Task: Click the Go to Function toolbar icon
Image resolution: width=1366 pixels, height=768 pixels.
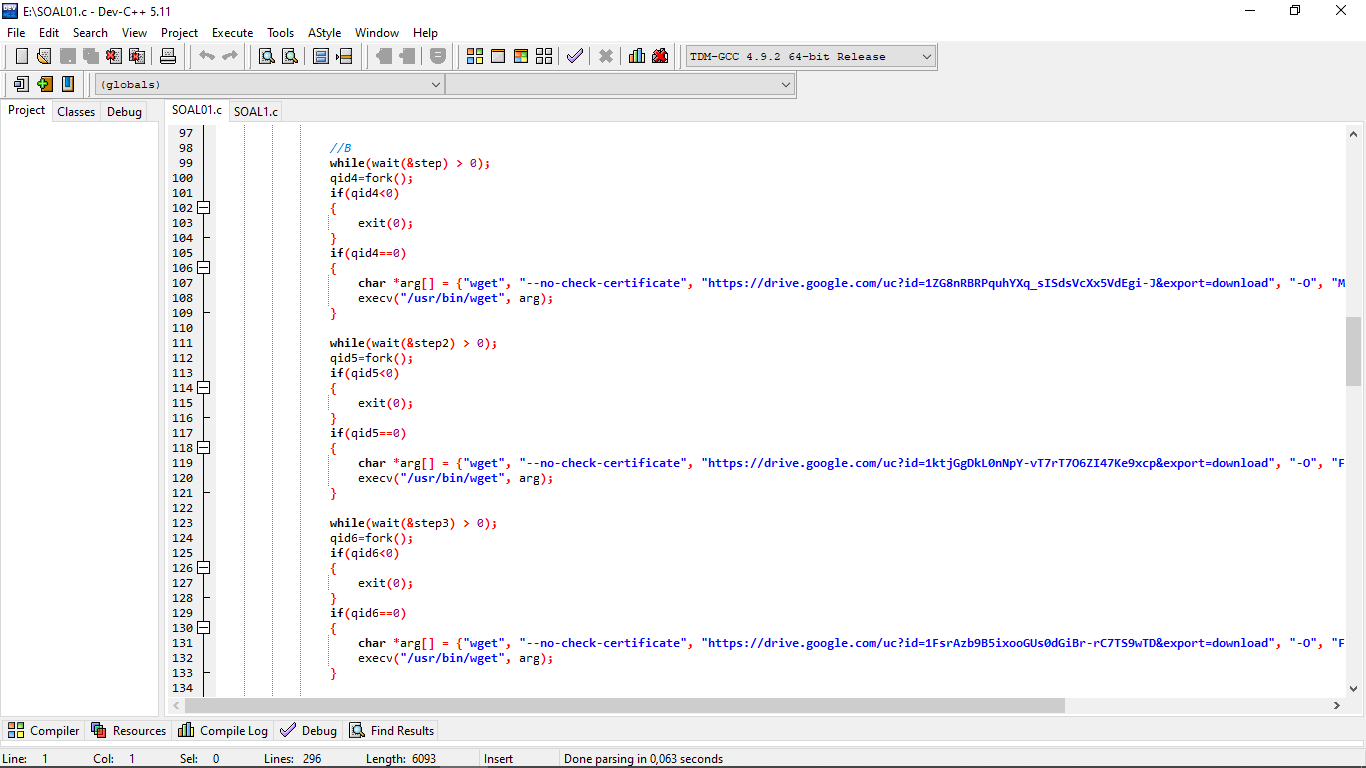Action: point(321,56)
